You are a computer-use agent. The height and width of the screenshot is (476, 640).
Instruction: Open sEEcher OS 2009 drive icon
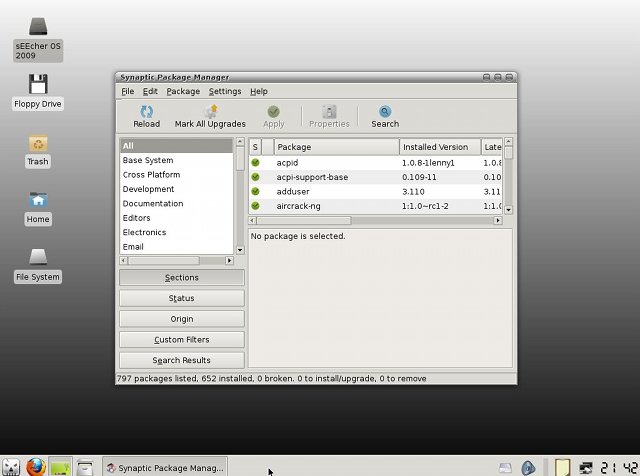click(38, 26)
